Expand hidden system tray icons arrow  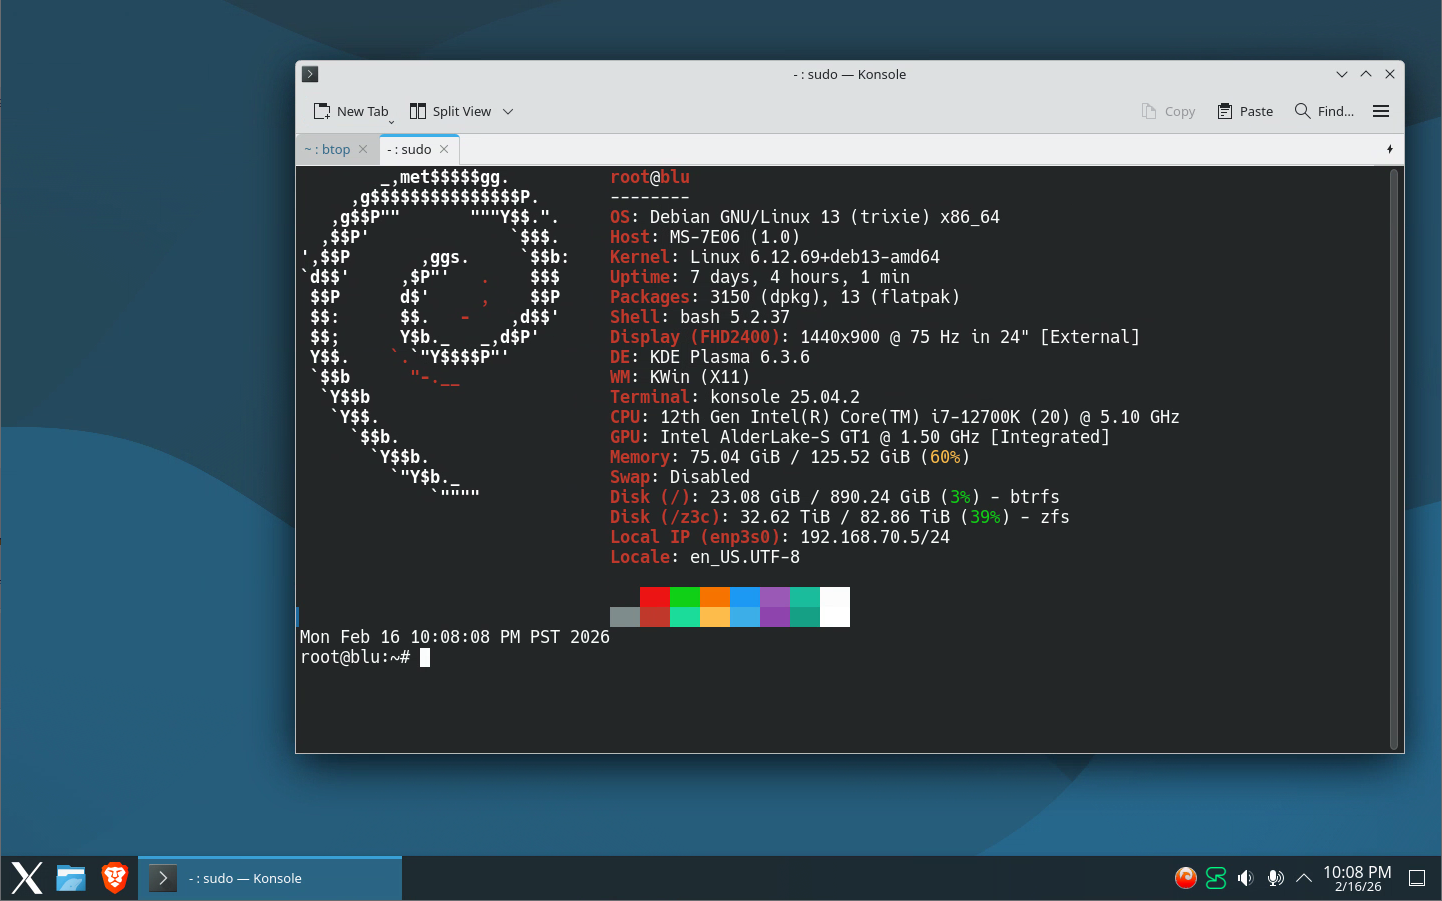pyautogui.click(x=1304, y=878)
